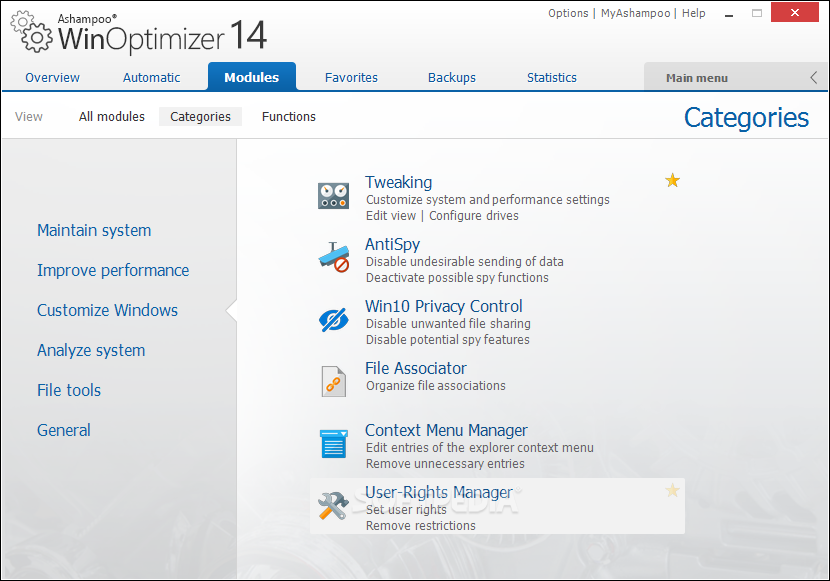The image size is (830, 581).
Task: Open the User-Rights Manager tools icon
Action: [333, 505]
